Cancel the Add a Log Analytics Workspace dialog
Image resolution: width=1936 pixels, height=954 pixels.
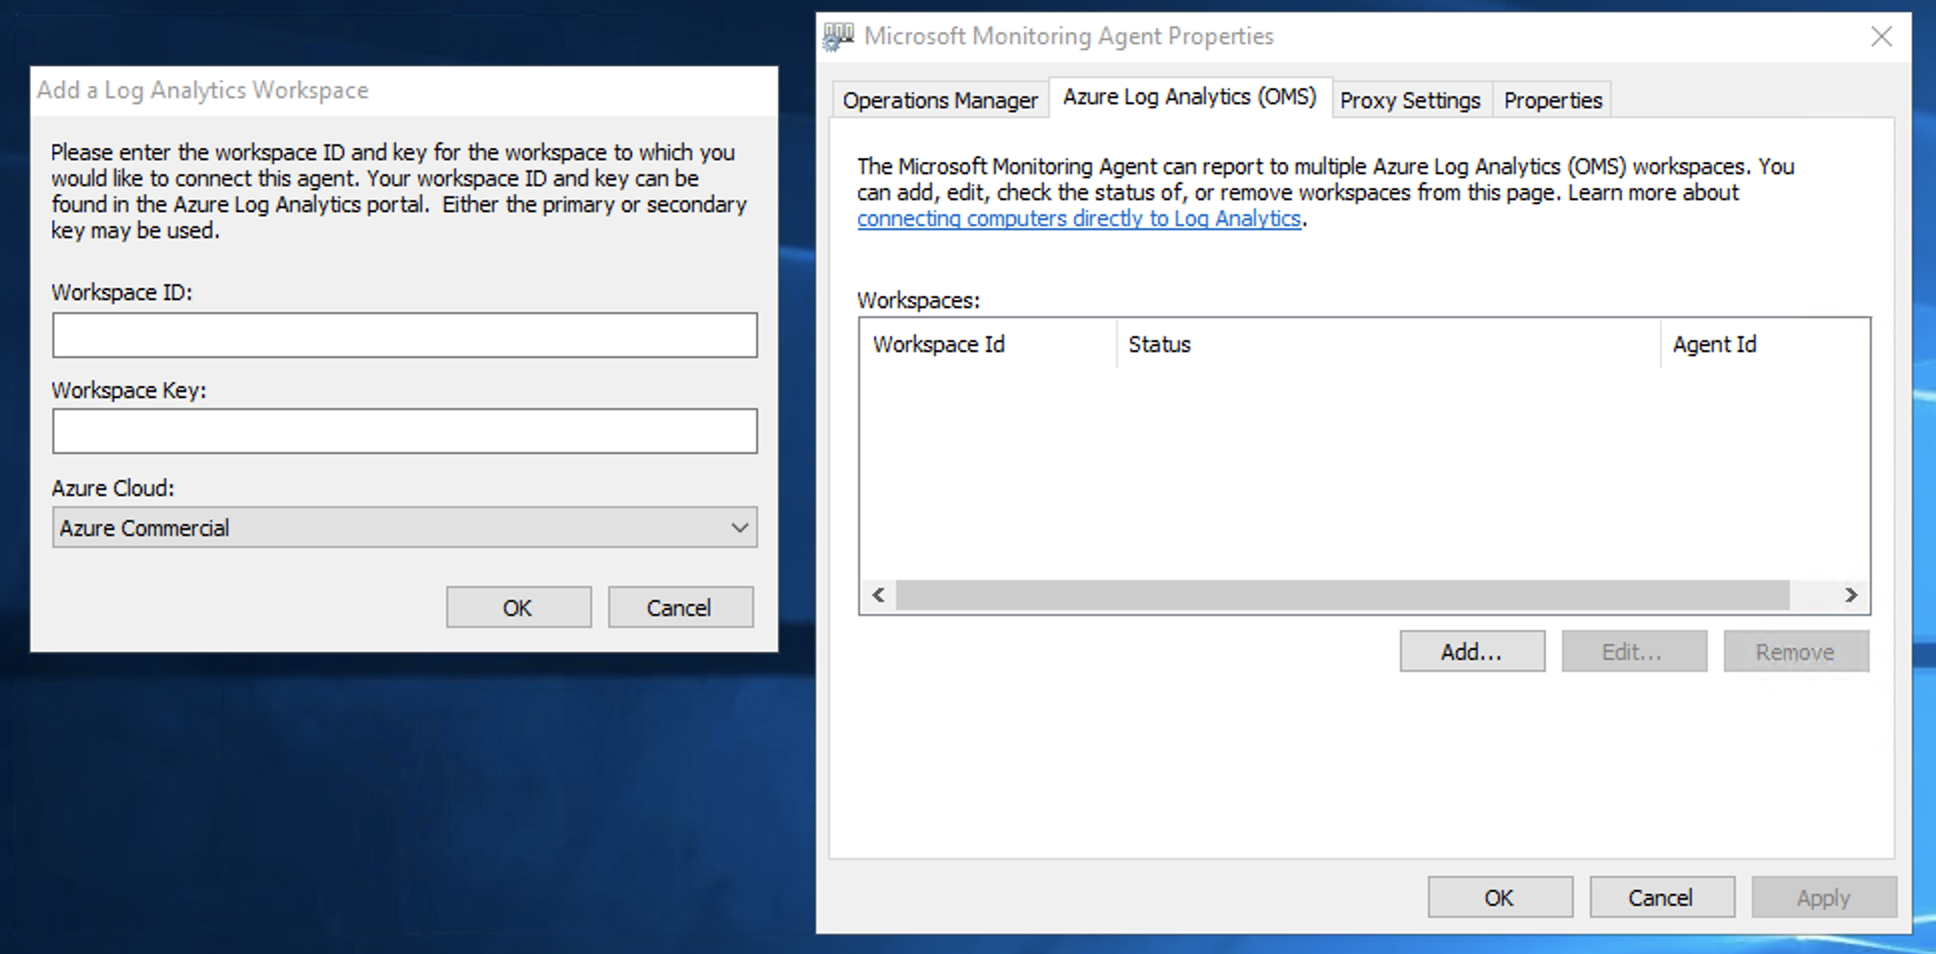(680, 607)
